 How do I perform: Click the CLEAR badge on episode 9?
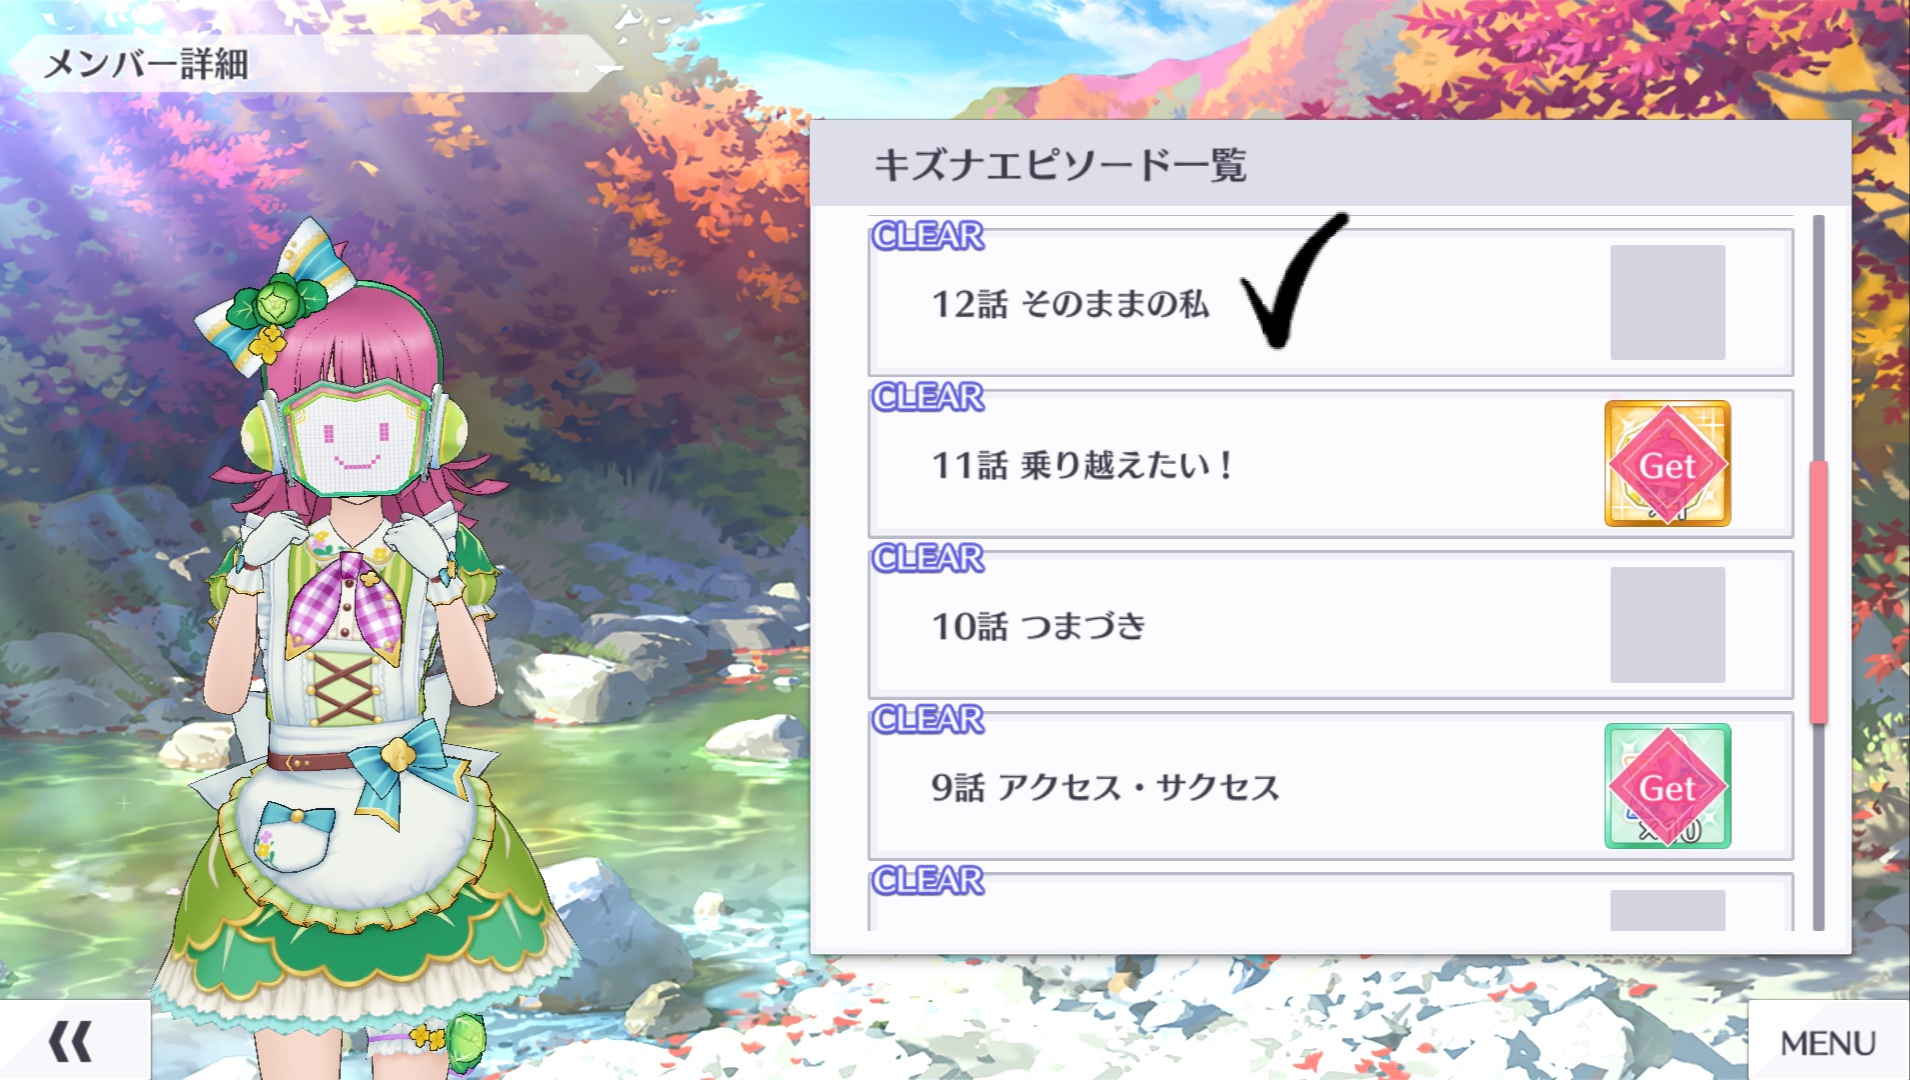927,719
